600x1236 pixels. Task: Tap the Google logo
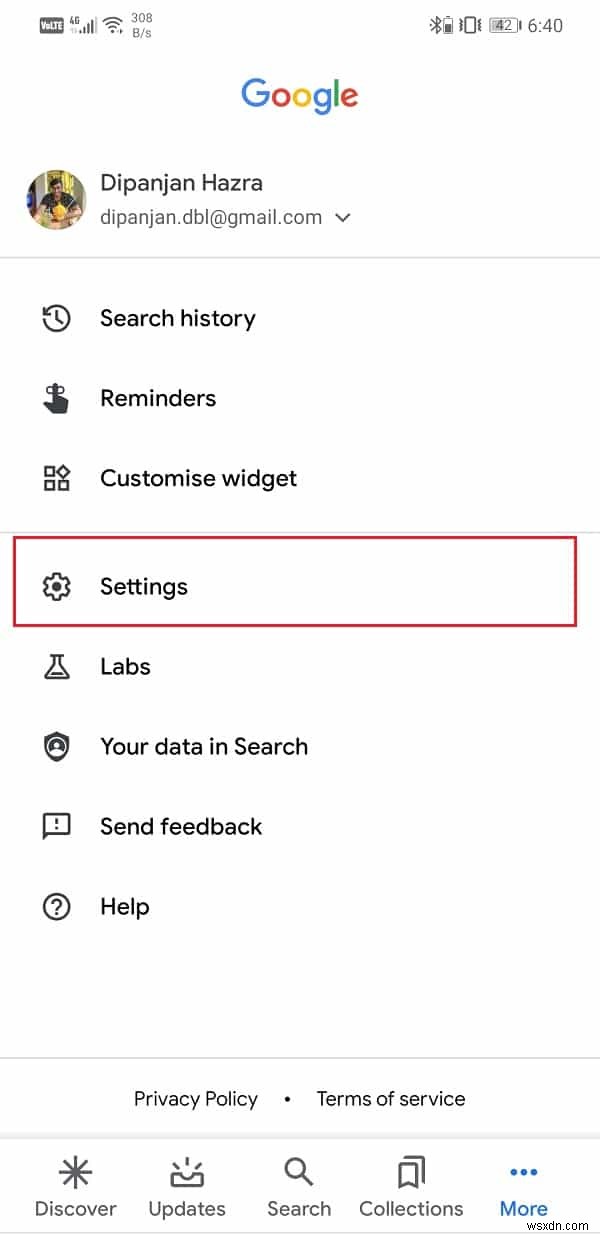(x=299, y=94)
